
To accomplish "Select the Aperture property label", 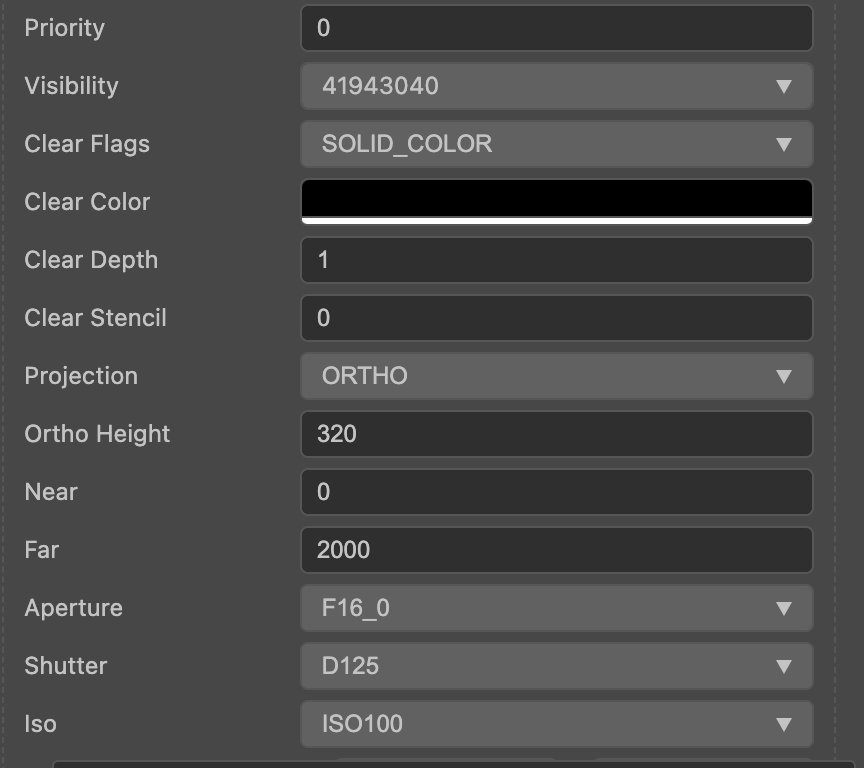I will tap(73, 608).
